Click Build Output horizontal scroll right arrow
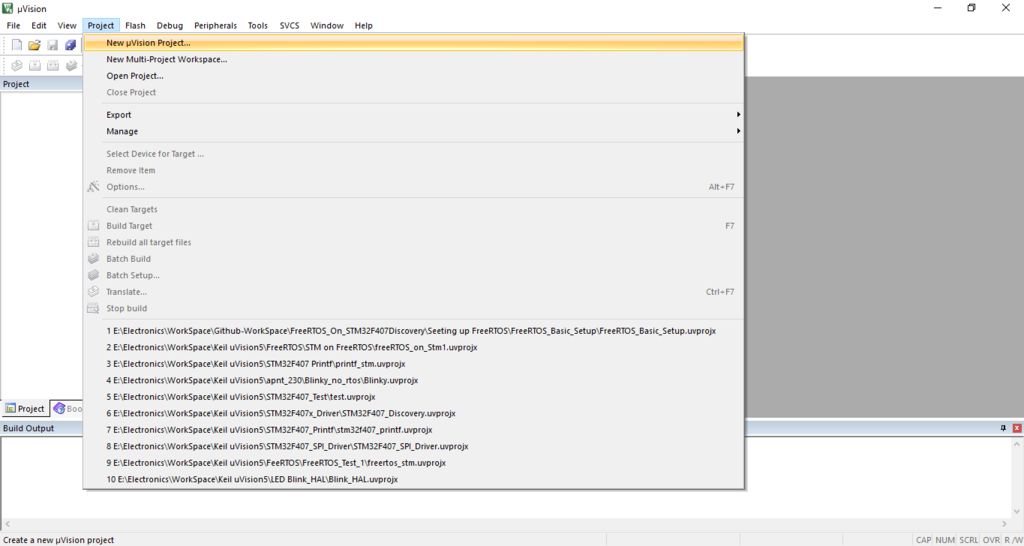 (1005, 524)
